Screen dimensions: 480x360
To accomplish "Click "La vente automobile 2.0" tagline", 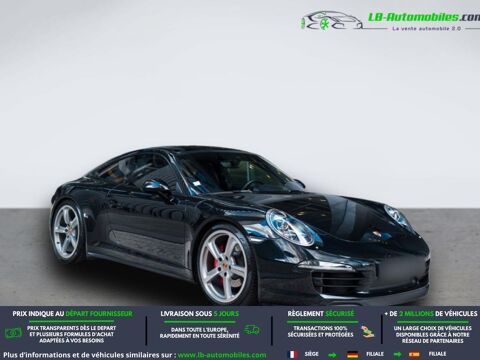I will [x=427, y=29].
